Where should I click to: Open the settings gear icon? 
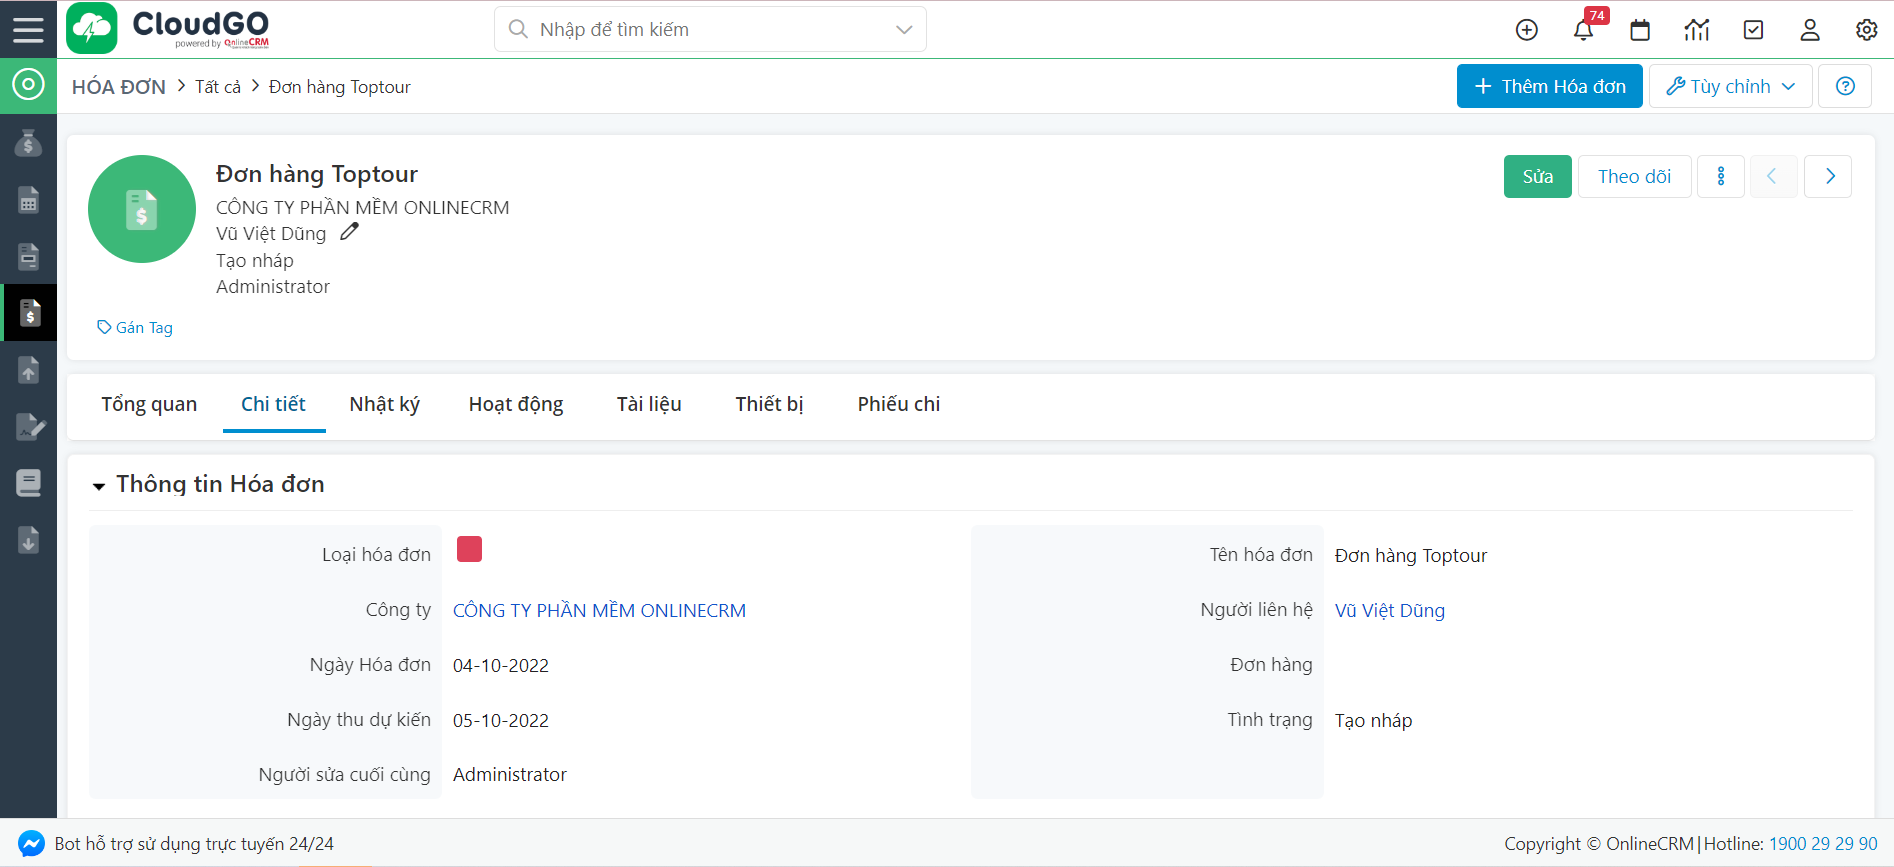[1866, 30]
